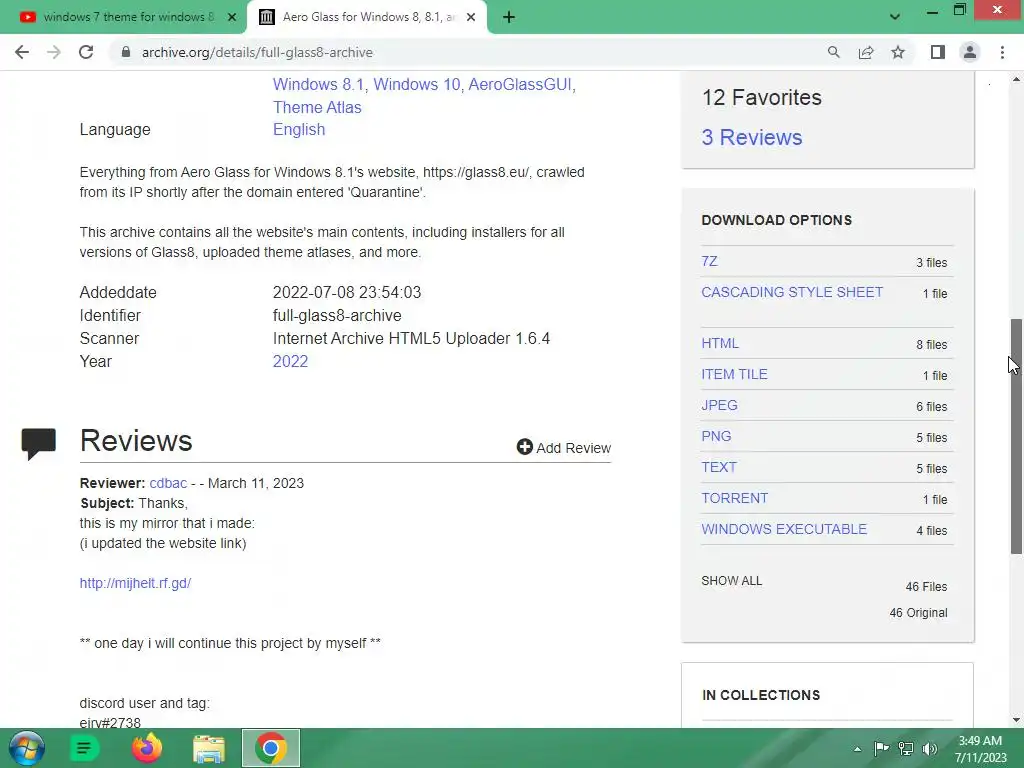Open the taskbar clock showing 3:49 AM
Image resolution: width=1024 pixels, height=768 pixels.
pos(980,749)
